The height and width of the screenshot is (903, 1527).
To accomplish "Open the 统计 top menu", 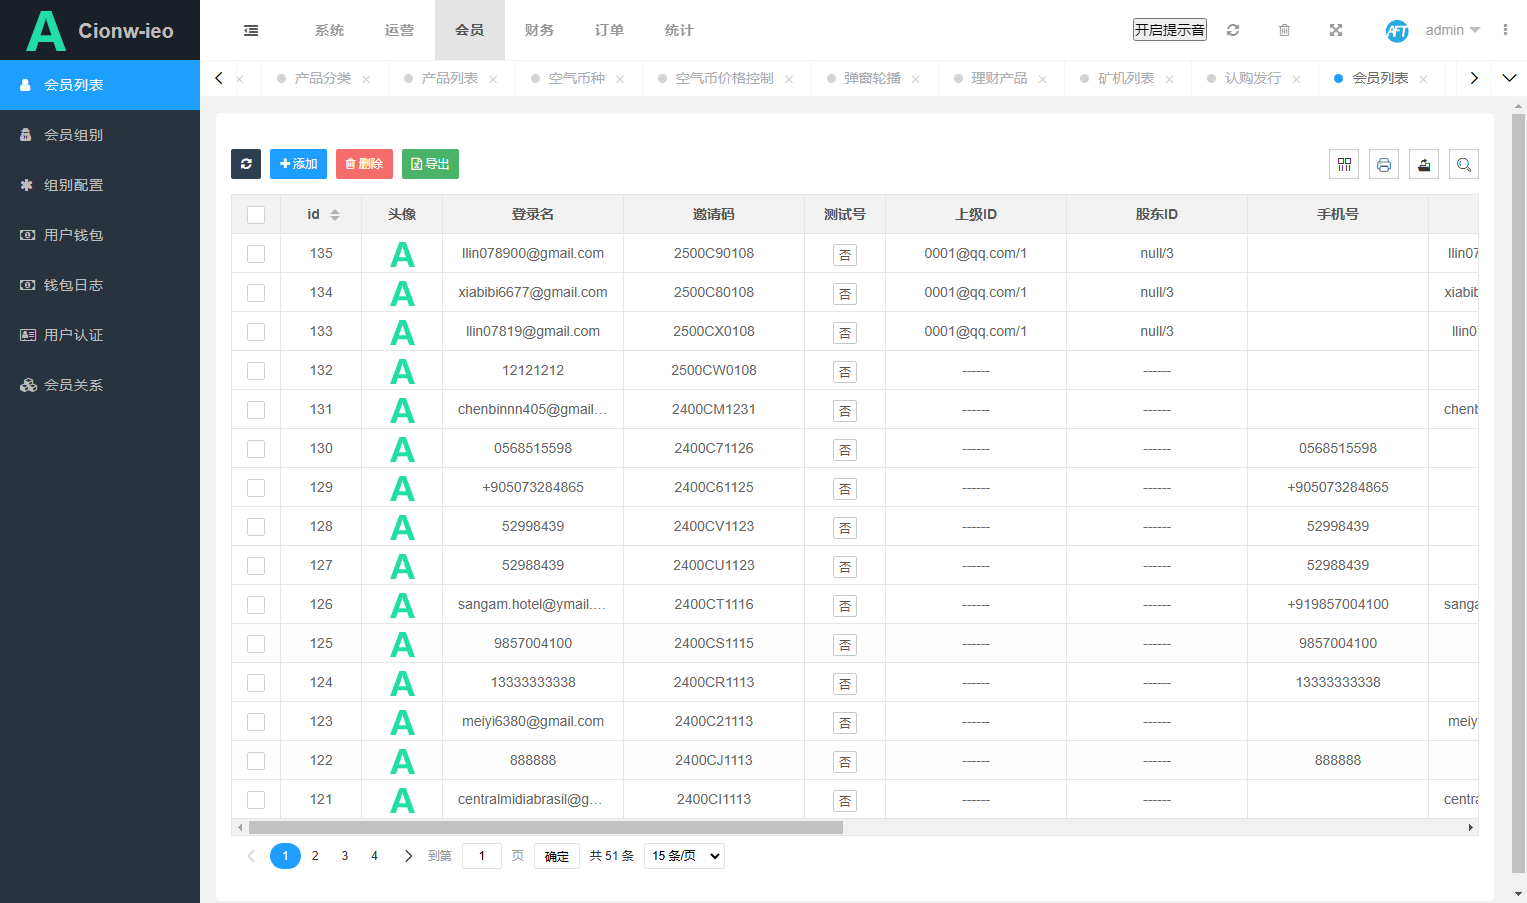I will click(679, 30).
